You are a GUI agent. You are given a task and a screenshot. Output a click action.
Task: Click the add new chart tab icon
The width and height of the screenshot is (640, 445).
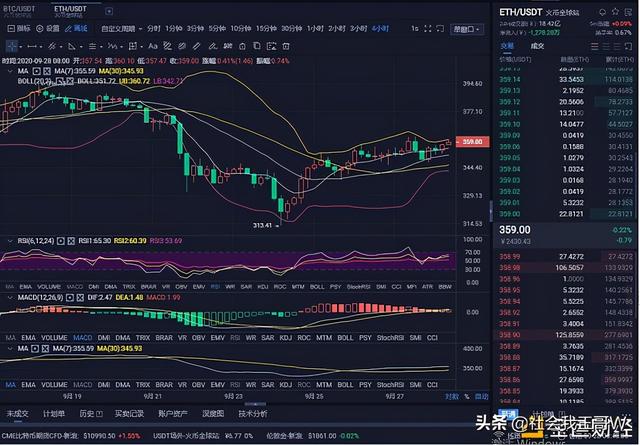pos(109,11)
